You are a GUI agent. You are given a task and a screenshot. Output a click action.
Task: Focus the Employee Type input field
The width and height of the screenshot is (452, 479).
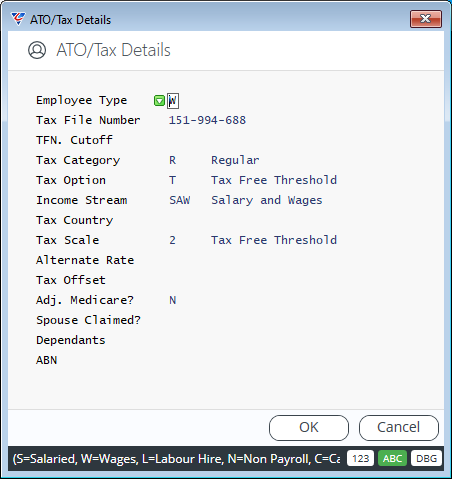point(173,101)
